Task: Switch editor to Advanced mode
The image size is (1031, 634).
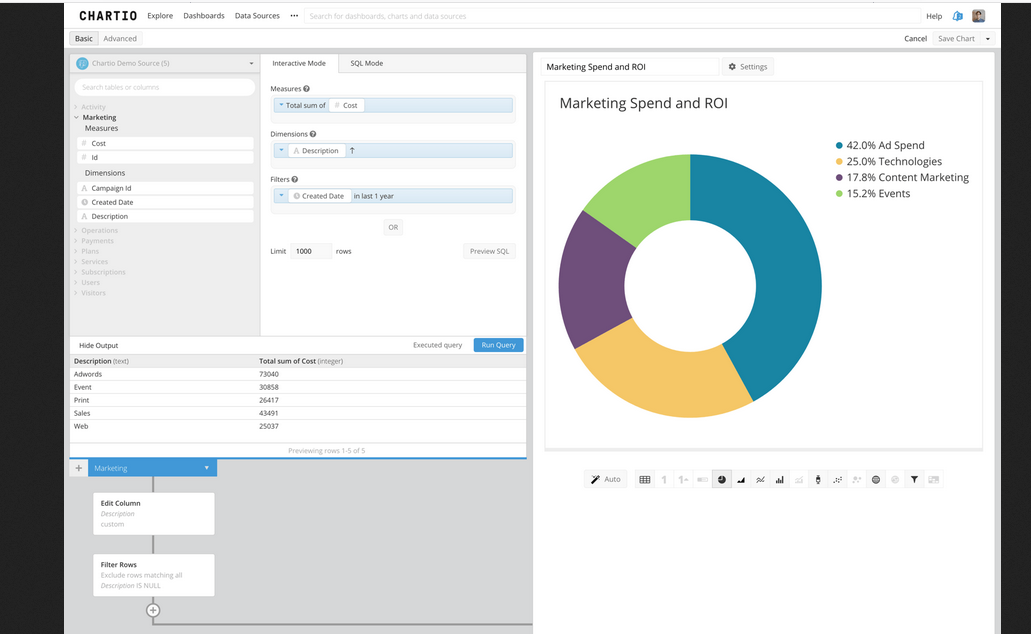Action: pyautogui.click(x=120, y=39)
